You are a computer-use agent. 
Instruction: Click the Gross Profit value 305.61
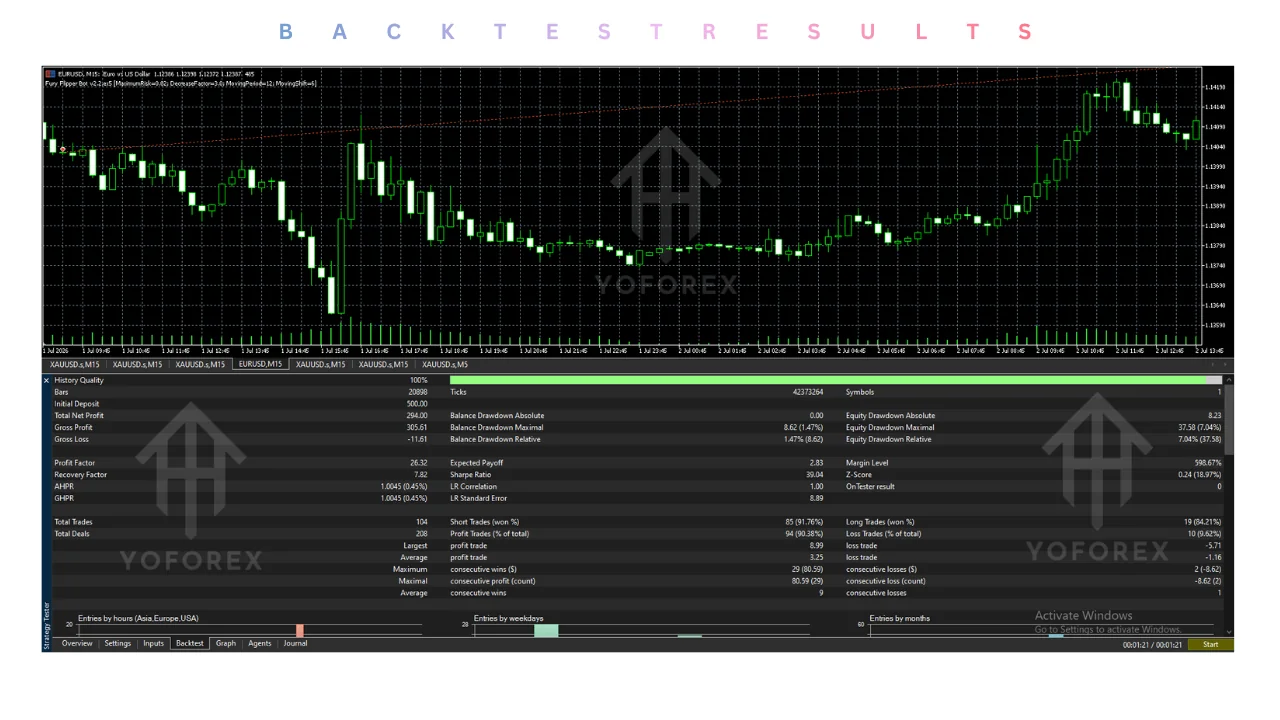tap(417, 428)
